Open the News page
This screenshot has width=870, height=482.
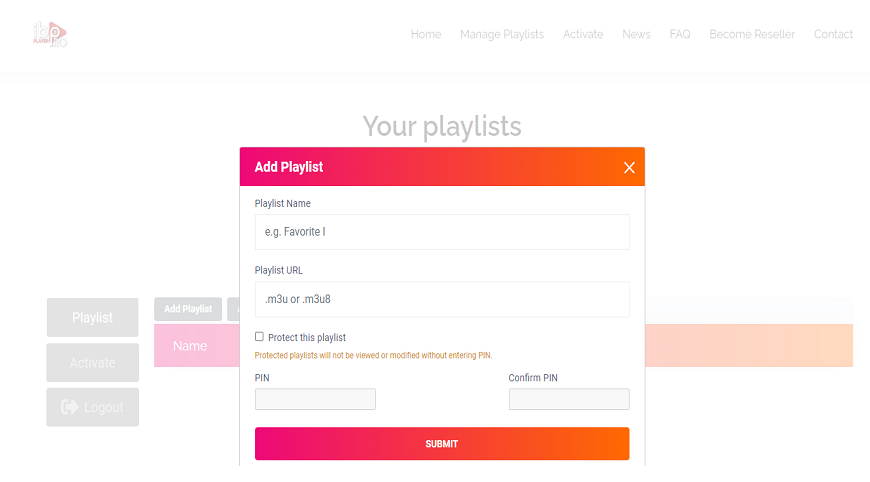(x=636, y=34)
